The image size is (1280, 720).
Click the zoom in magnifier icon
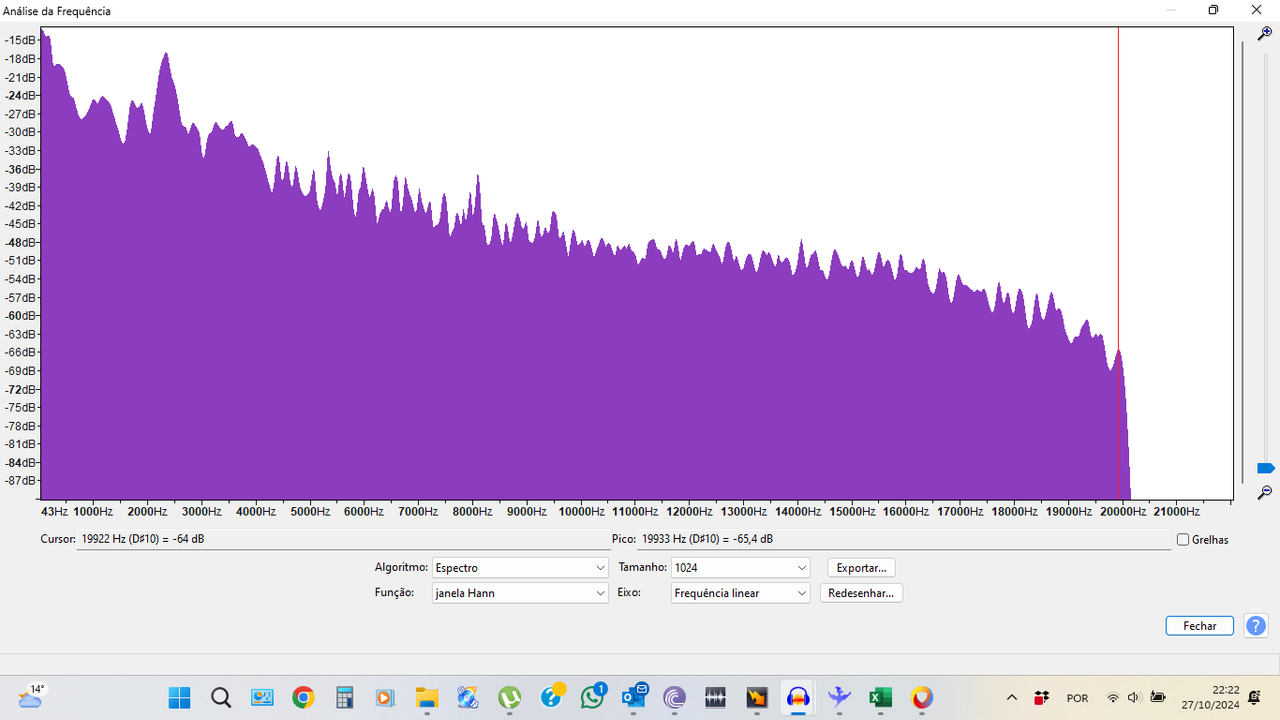point(1265,34)
